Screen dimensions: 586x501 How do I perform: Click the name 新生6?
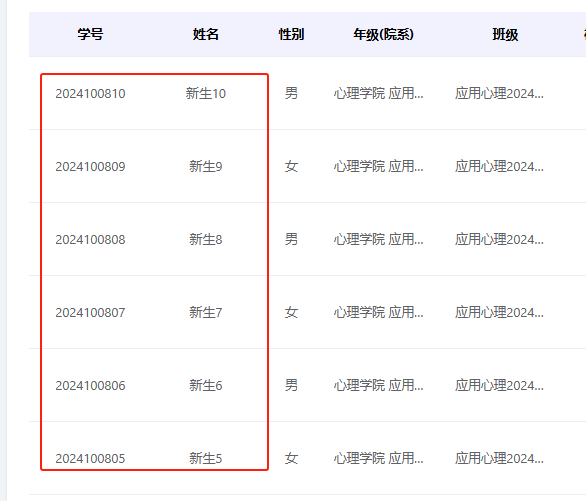coord(206,385)
